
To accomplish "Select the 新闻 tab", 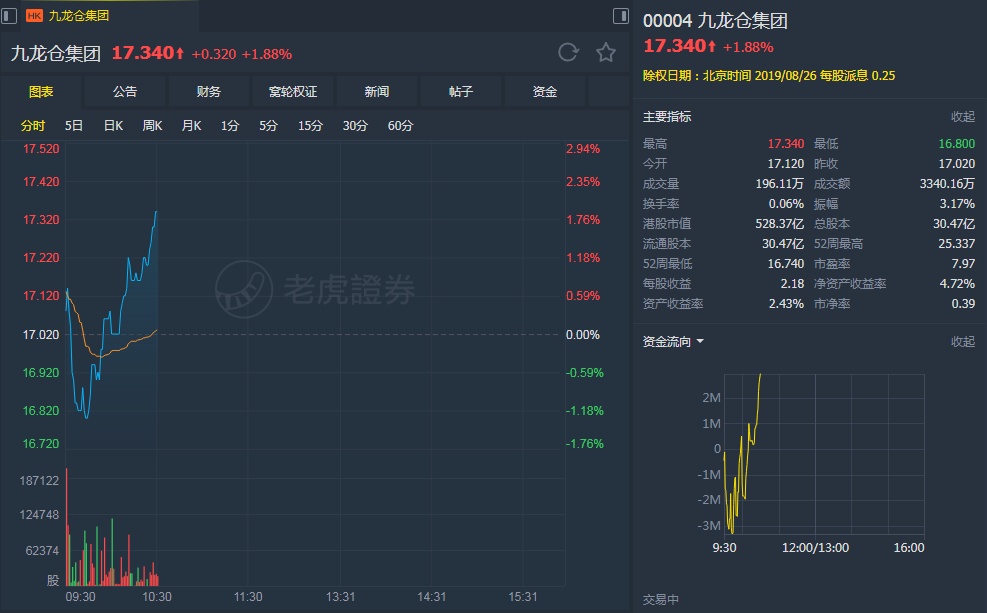I will (376, 92).
